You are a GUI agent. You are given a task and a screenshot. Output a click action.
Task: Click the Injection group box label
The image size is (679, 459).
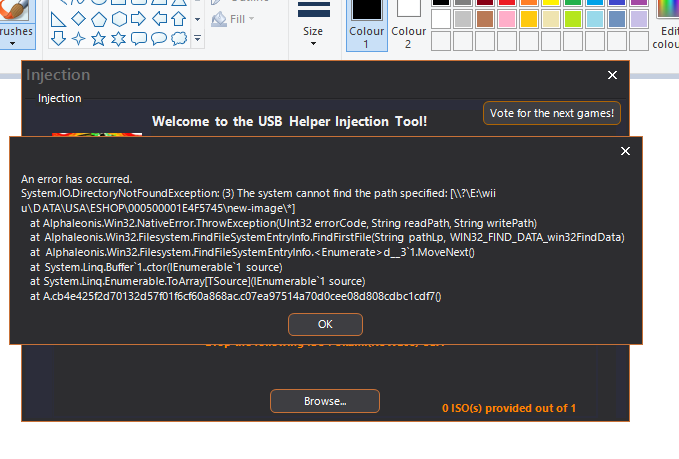pyautogui.click(x=60, y=98)
